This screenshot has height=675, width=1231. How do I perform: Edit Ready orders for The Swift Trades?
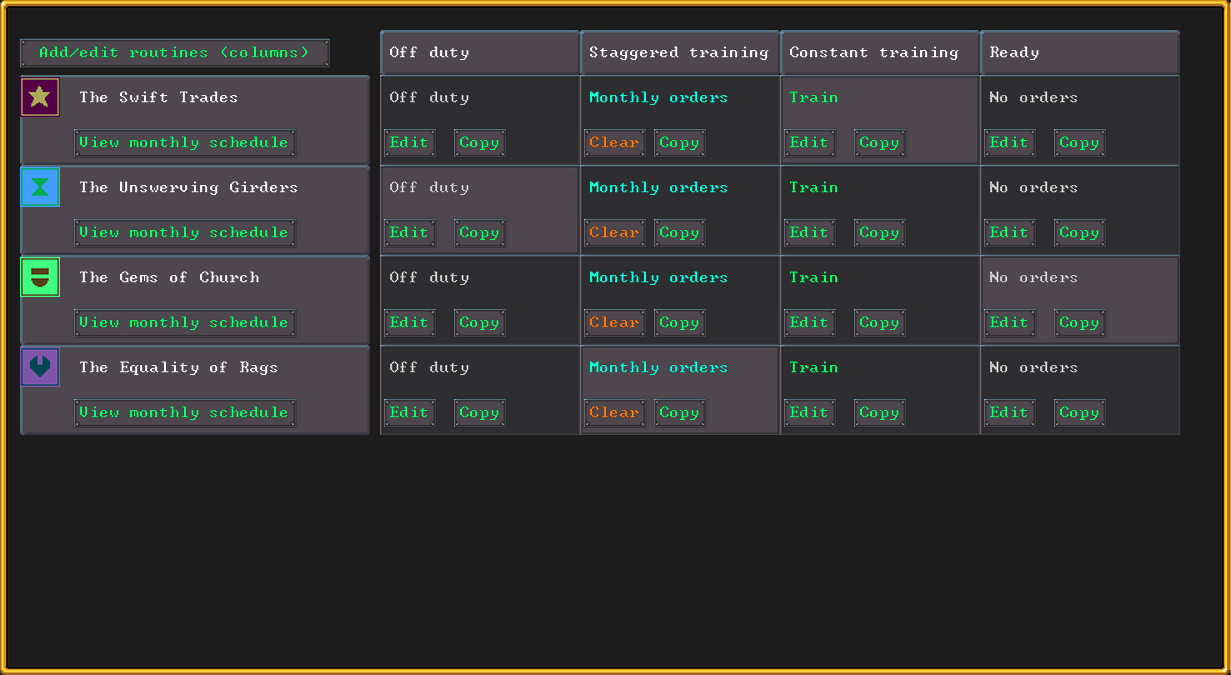(x=1010, y=143)
